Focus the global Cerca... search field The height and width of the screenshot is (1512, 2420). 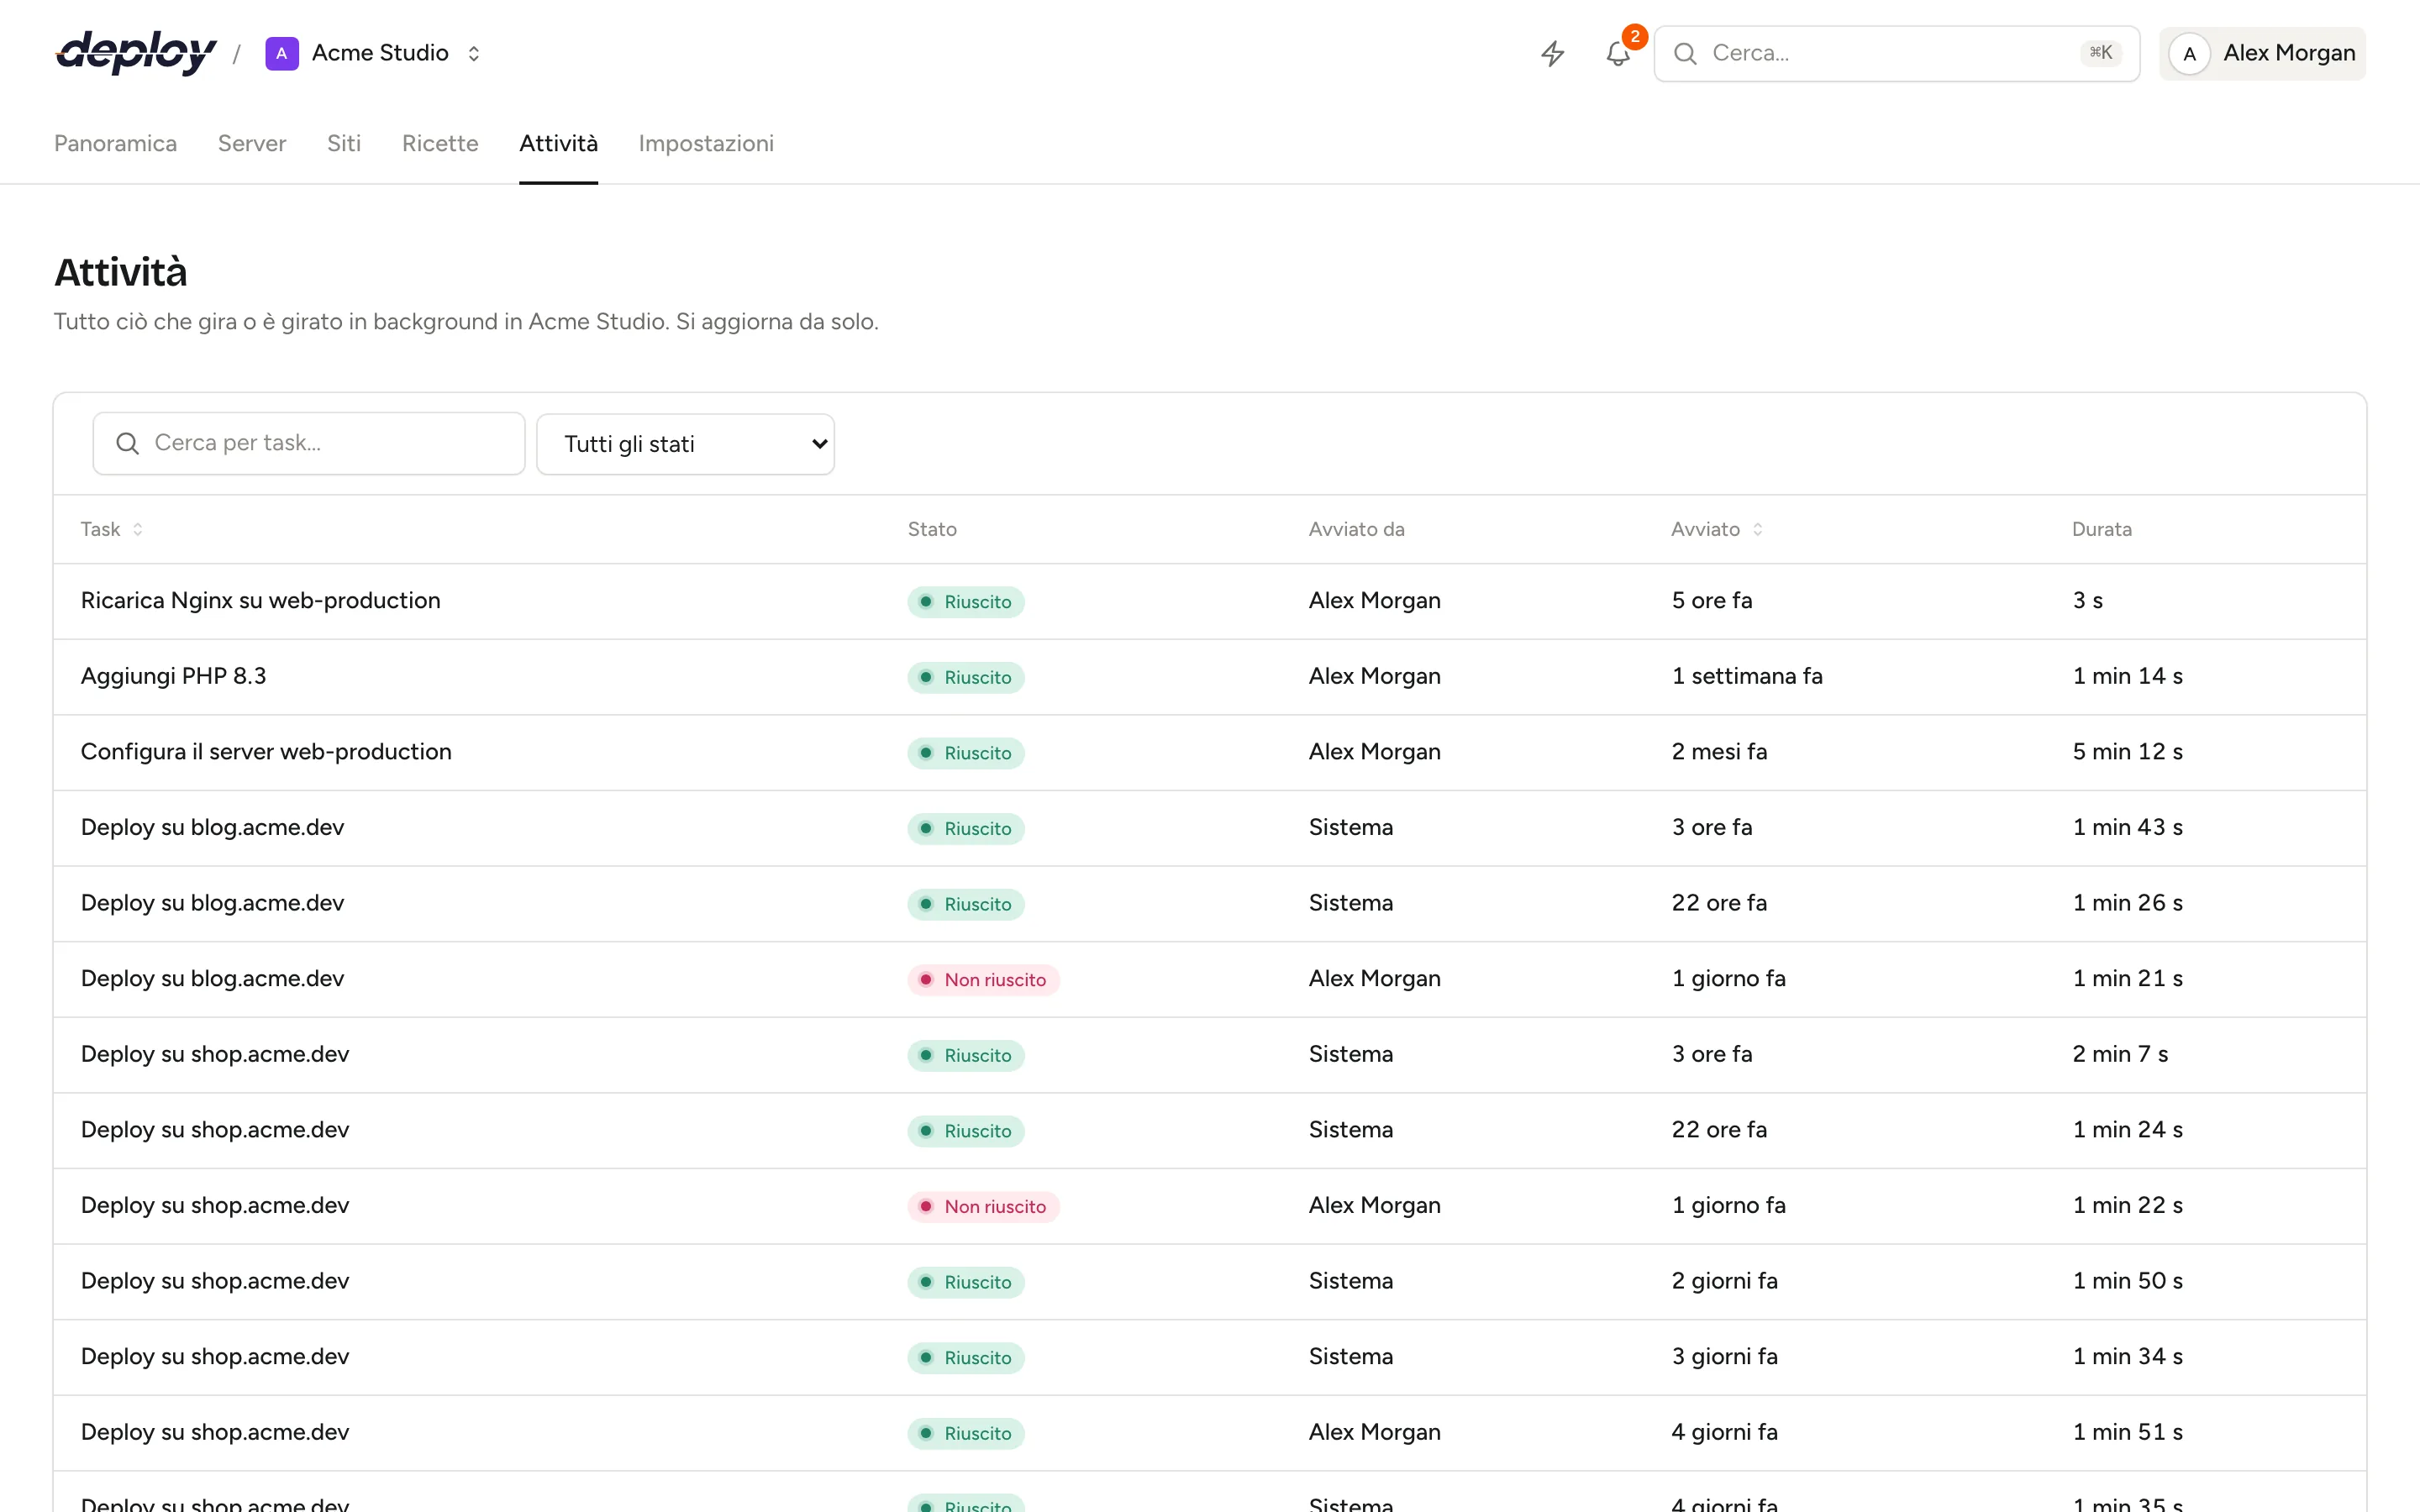1896,53
